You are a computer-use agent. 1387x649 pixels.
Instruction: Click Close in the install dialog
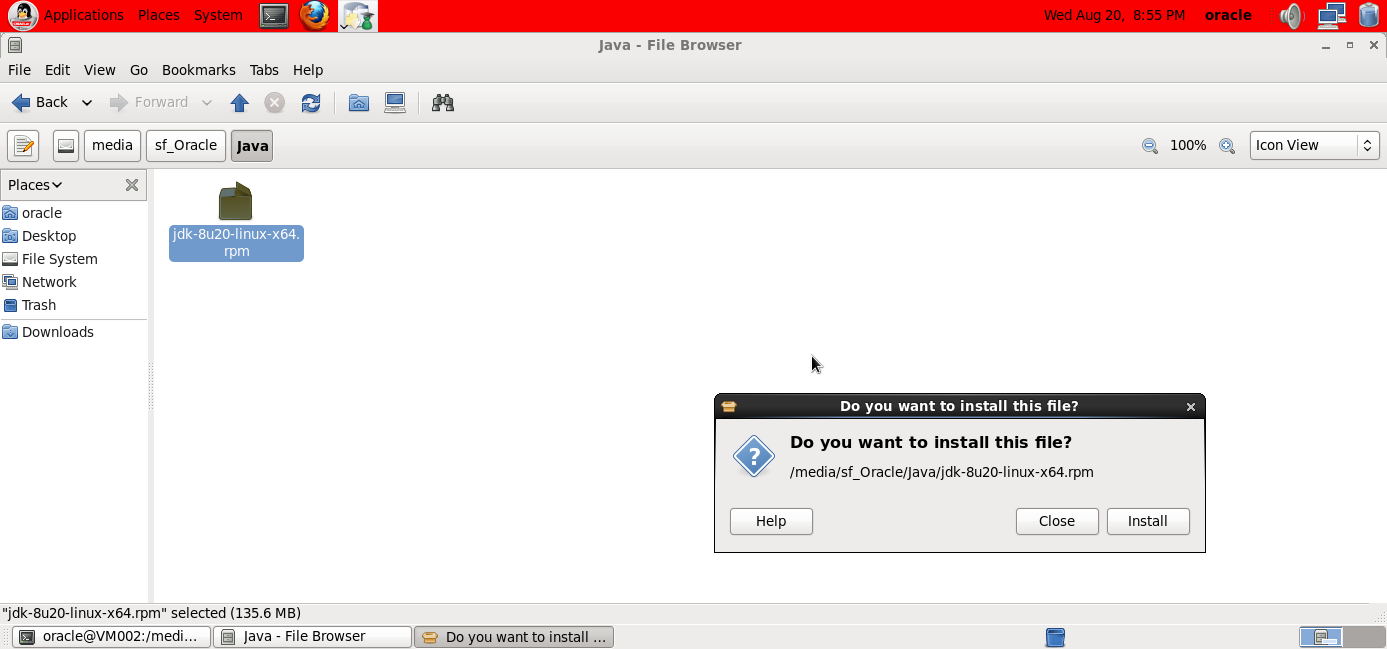point(1057,521)
